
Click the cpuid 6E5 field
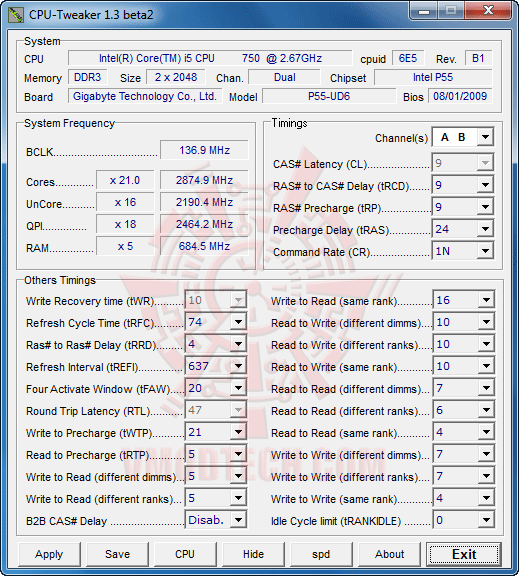pyautogui.click(x=408, y=58)
